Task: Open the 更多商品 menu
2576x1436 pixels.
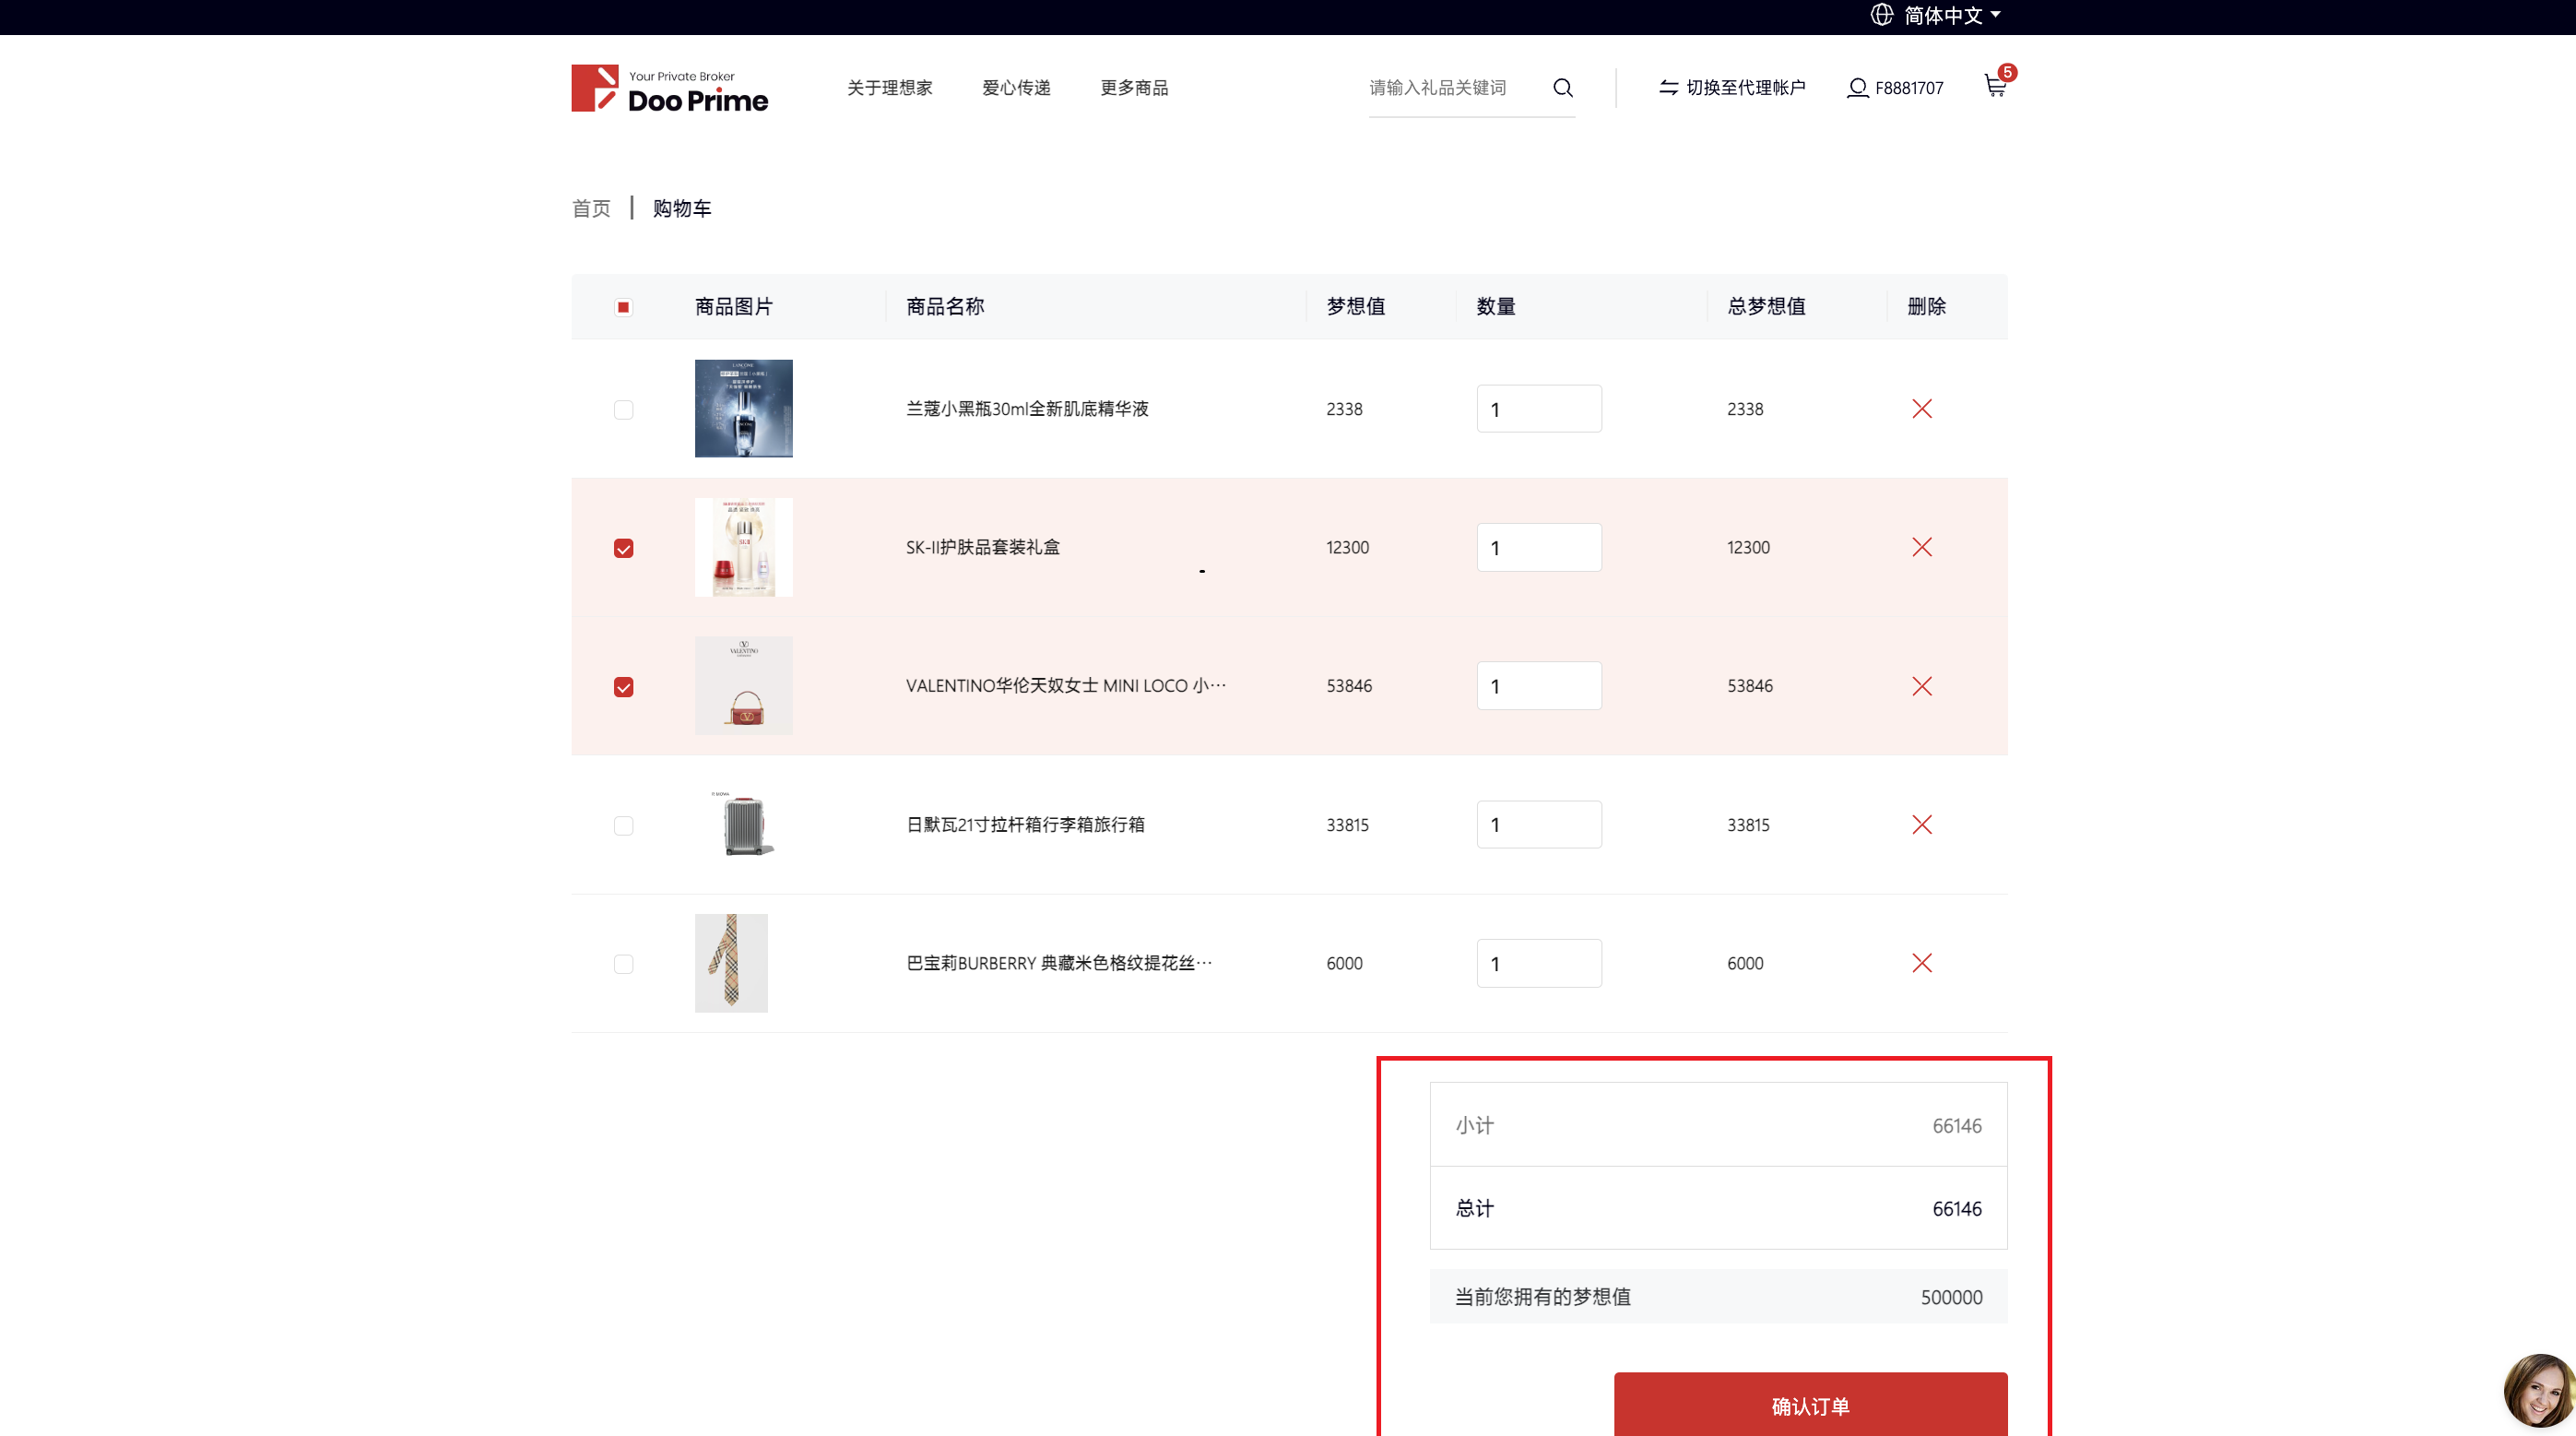Action: 1133,88
